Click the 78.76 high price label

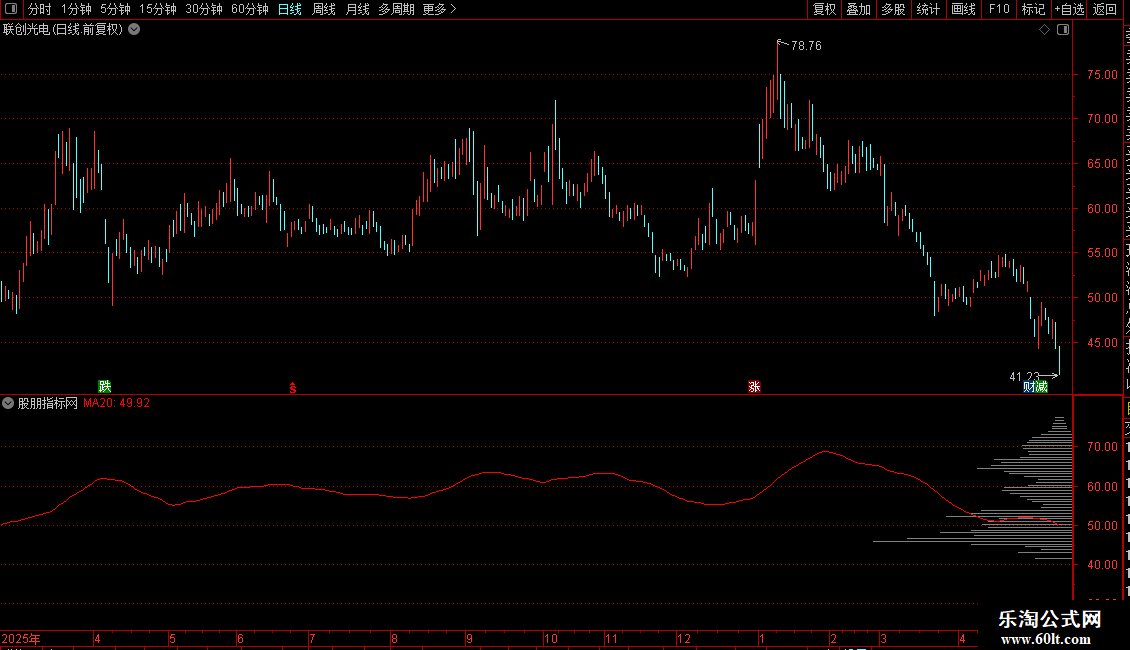[806, 46]
